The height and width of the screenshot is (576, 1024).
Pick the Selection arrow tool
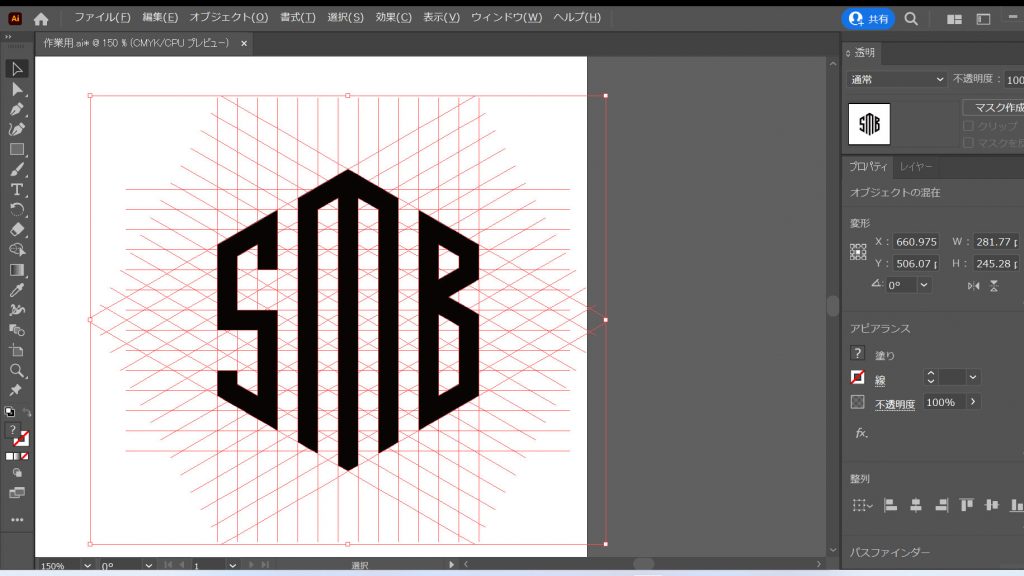coord(17,69)
